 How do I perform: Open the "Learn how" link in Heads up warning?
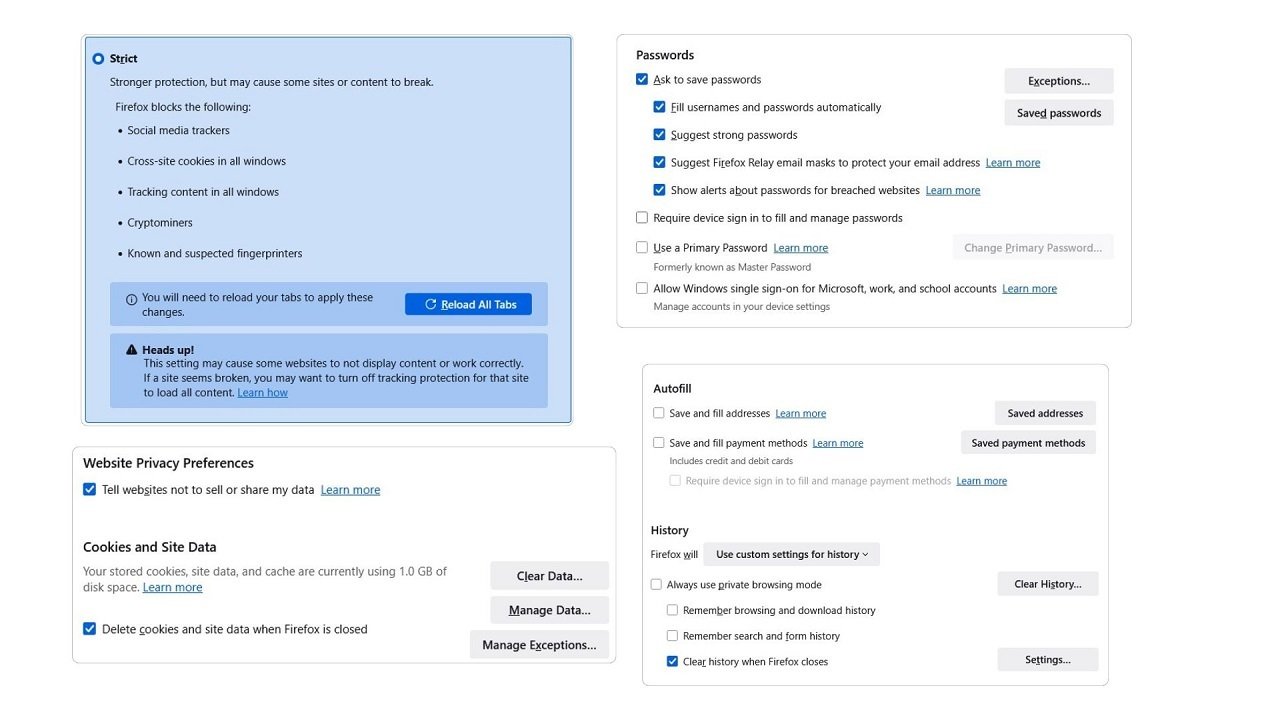coord(262,392)
